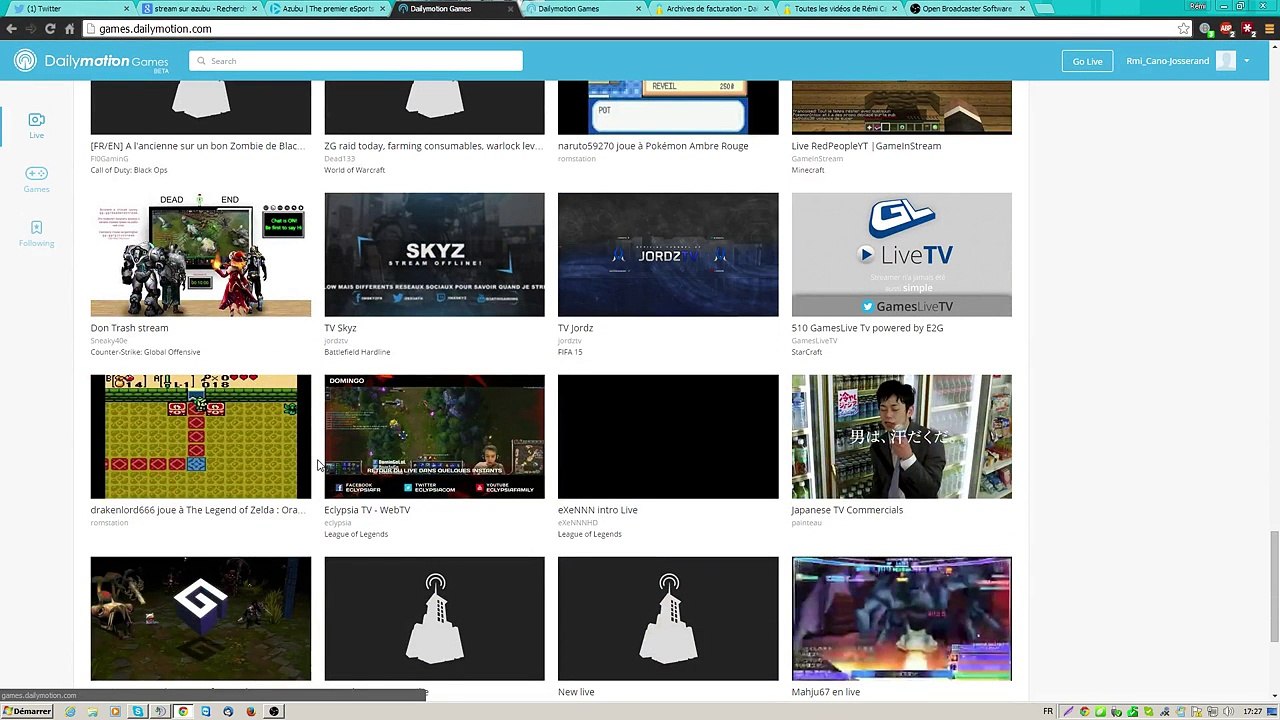Click 'StarCraft' game label
This screenshot has width=1280, height=720.
[807, 352]
